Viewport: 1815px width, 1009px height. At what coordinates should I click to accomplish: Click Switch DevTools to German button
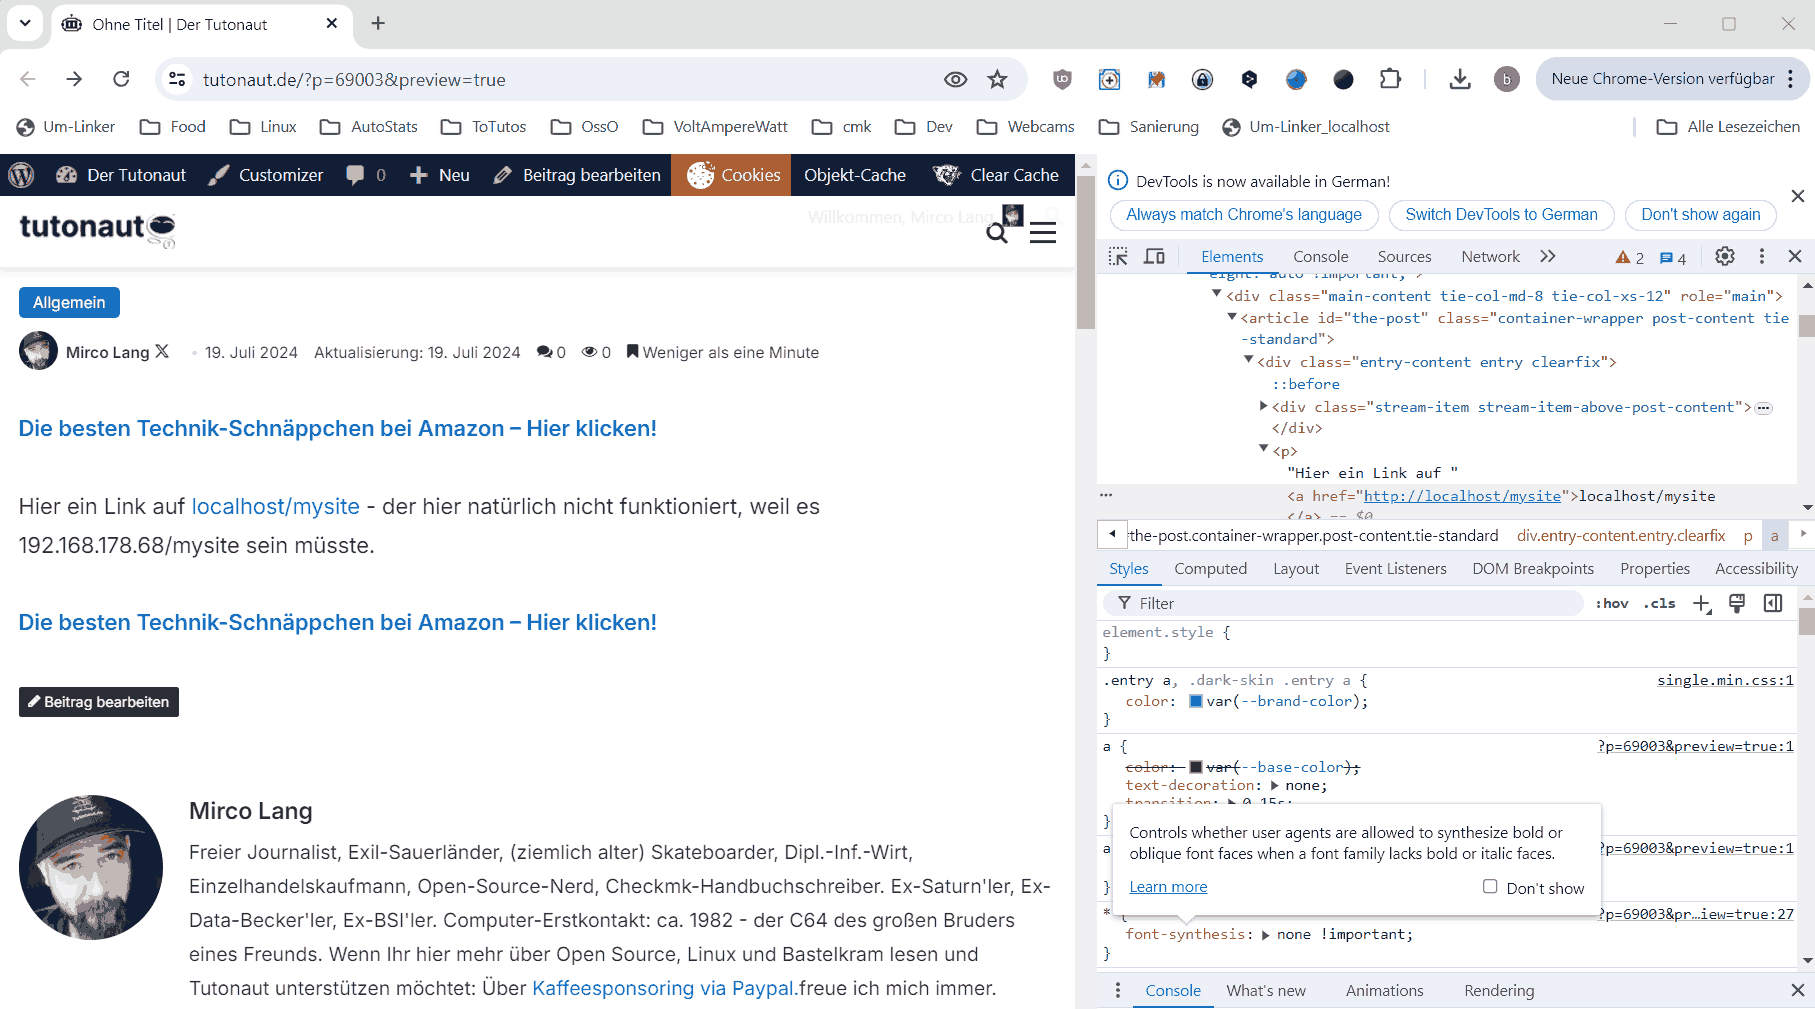[1501, 215]
